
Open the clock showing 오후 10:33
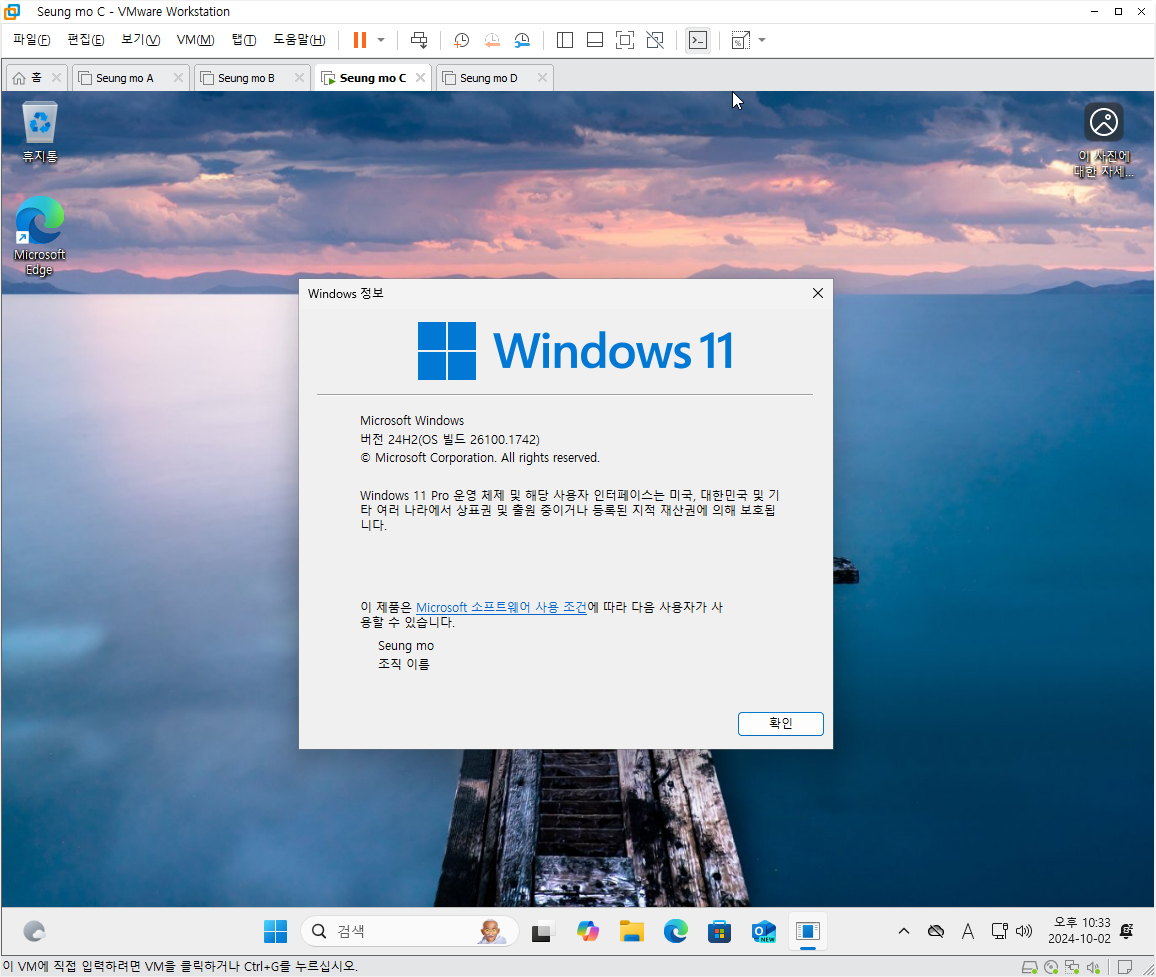(1079, 931)
